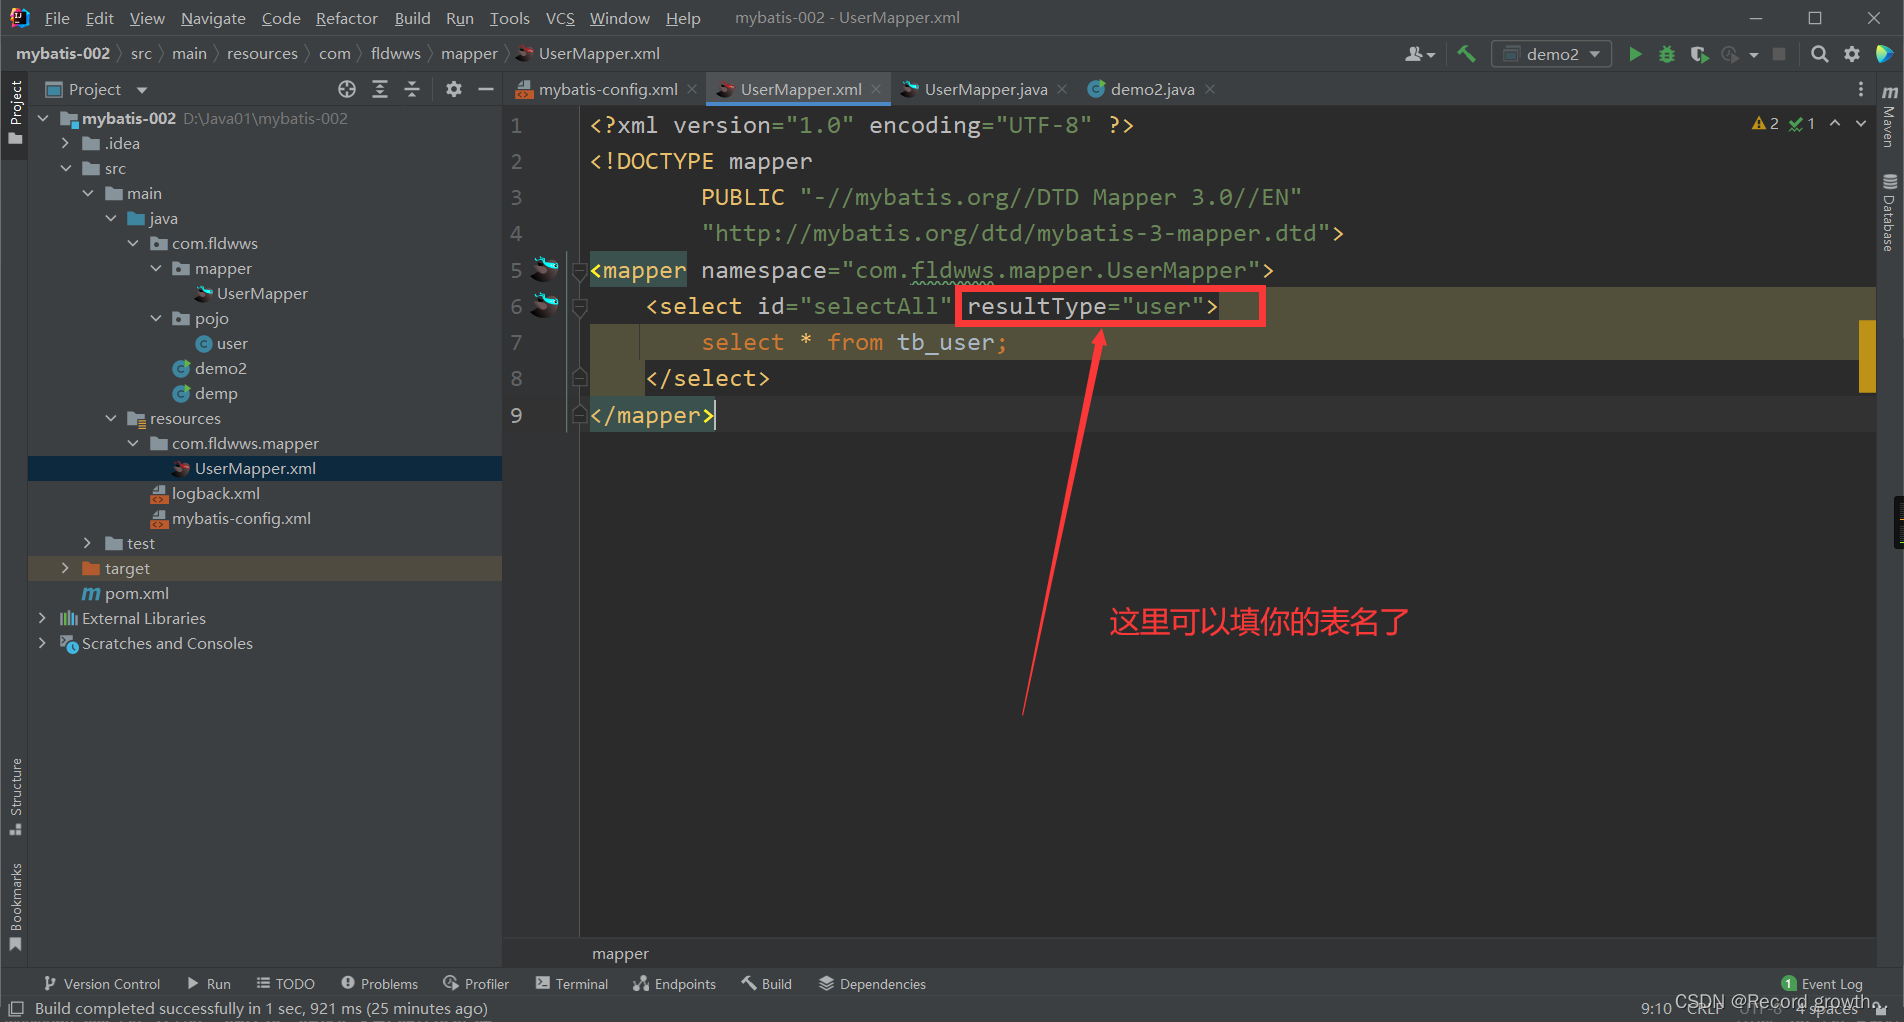Open the Endpoints tool window
The image size is (1904, 1022).
[674, 984]
